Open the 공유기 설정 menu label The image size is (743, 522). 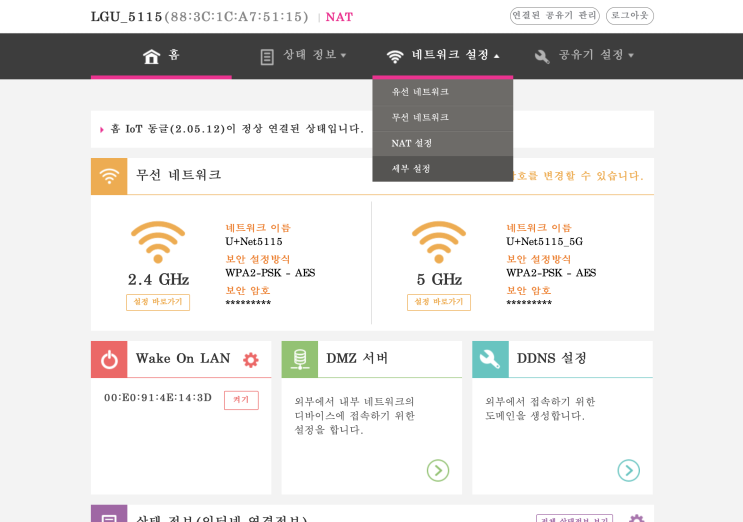(x=591, y=55)
